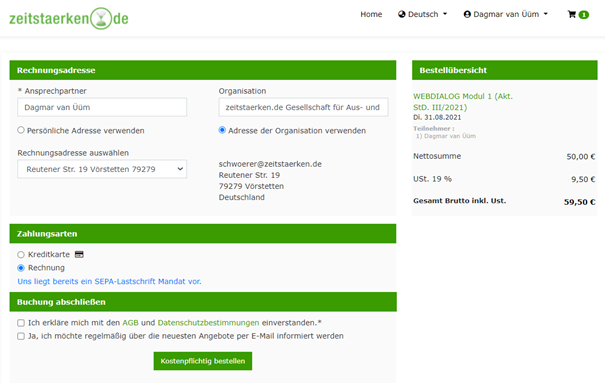Image resolution: width=605 pixels, height=383 pixels.
Task: Click the Reutener Str. 19 address line
Action: pos(249,175)
